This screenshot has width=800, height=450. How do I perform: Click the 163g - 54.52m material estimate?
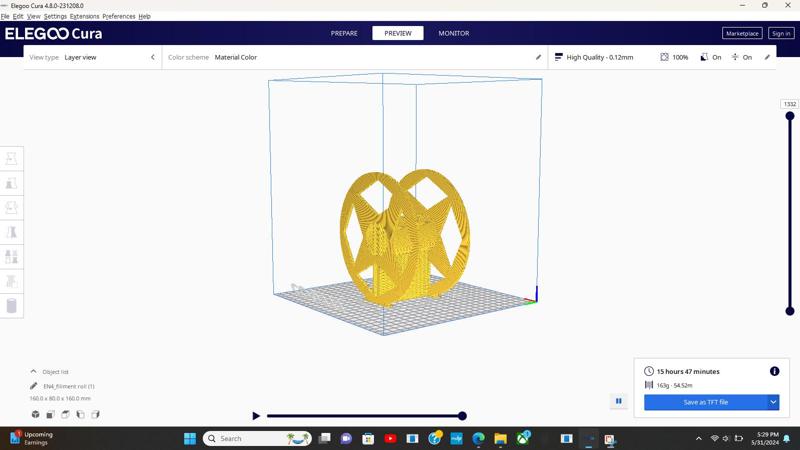[x=674, y=385]
